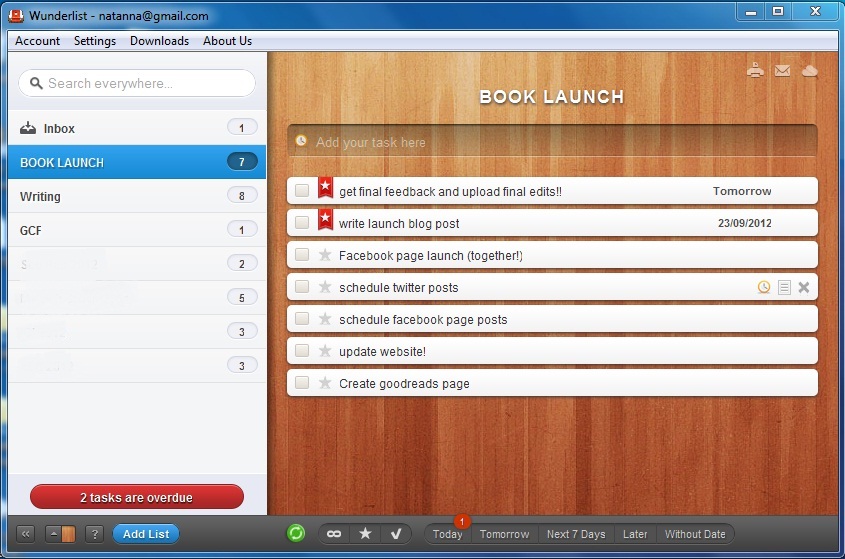Check off 'Facebook page launch' task

point(302,255)
